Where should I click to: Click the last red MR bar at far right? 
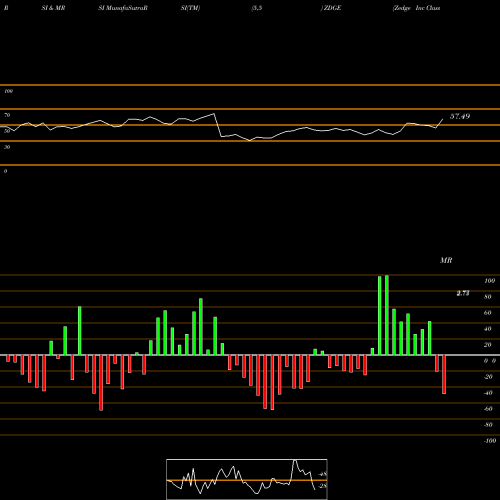coord(444,374)
